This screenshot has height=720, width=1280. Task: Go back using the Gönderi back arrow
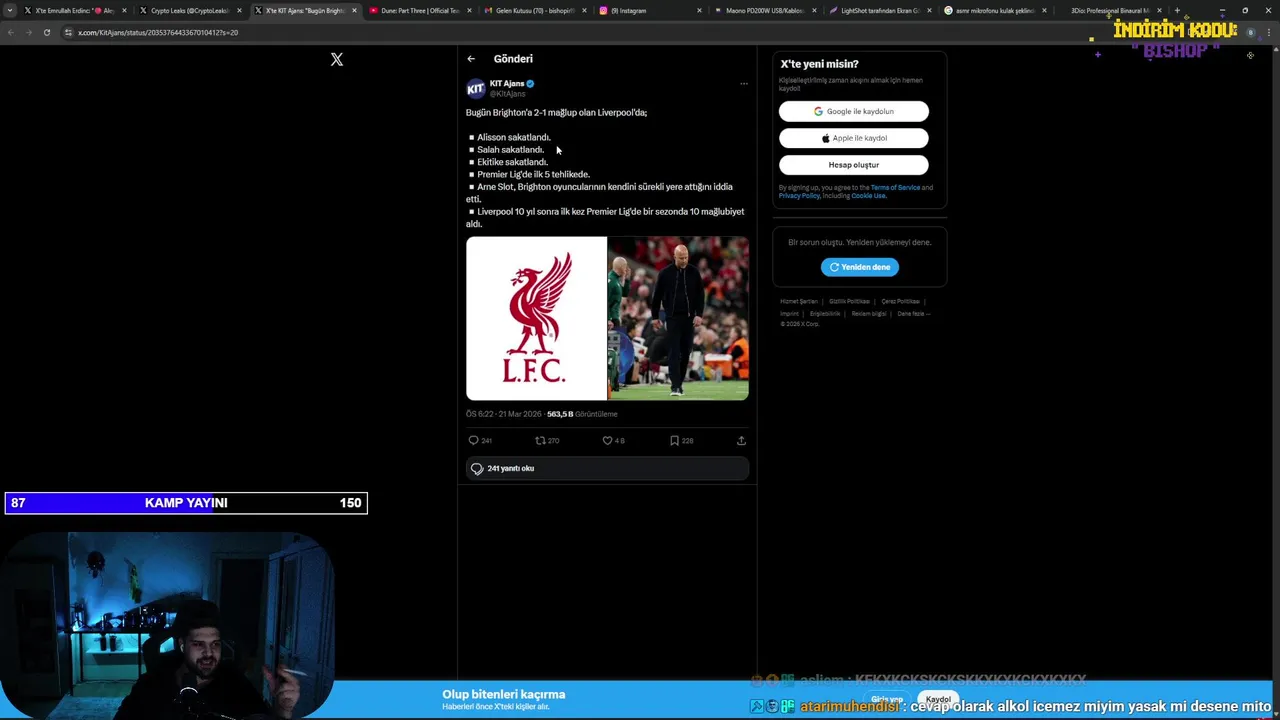click(471, 59)
